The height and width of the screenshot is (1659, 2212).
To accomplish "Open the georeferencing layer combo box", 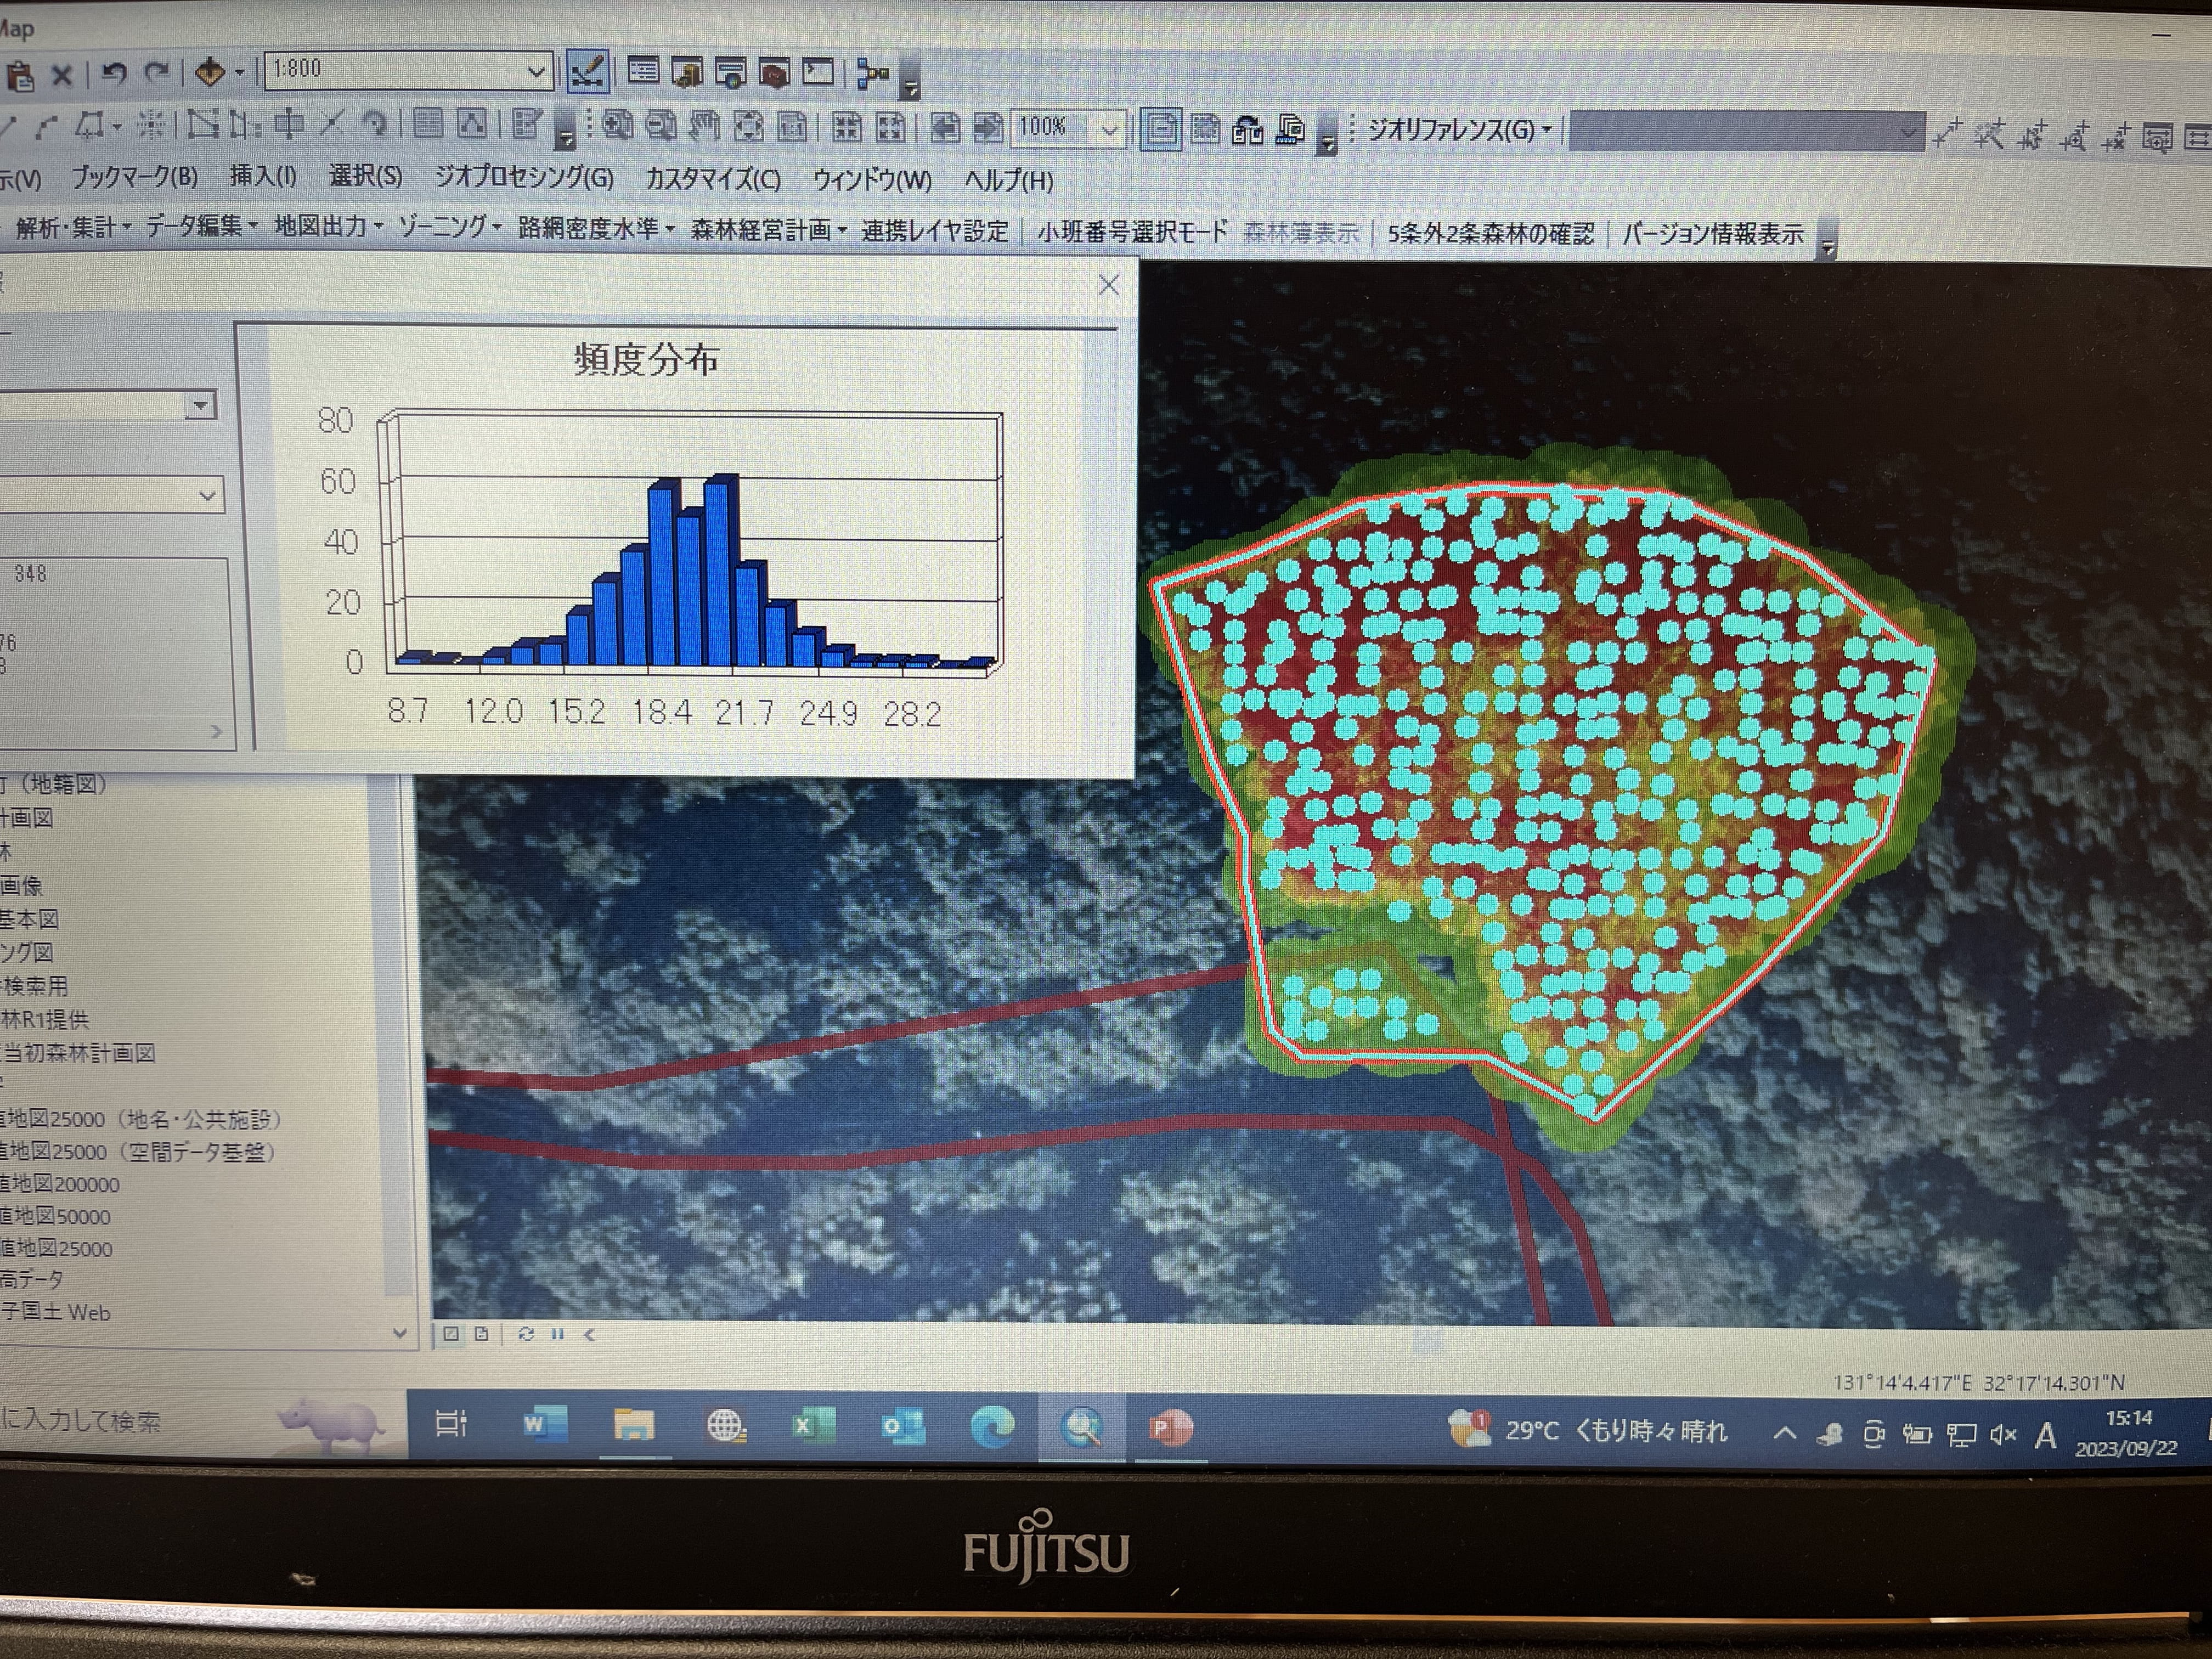I will (x=1746, y=132).
